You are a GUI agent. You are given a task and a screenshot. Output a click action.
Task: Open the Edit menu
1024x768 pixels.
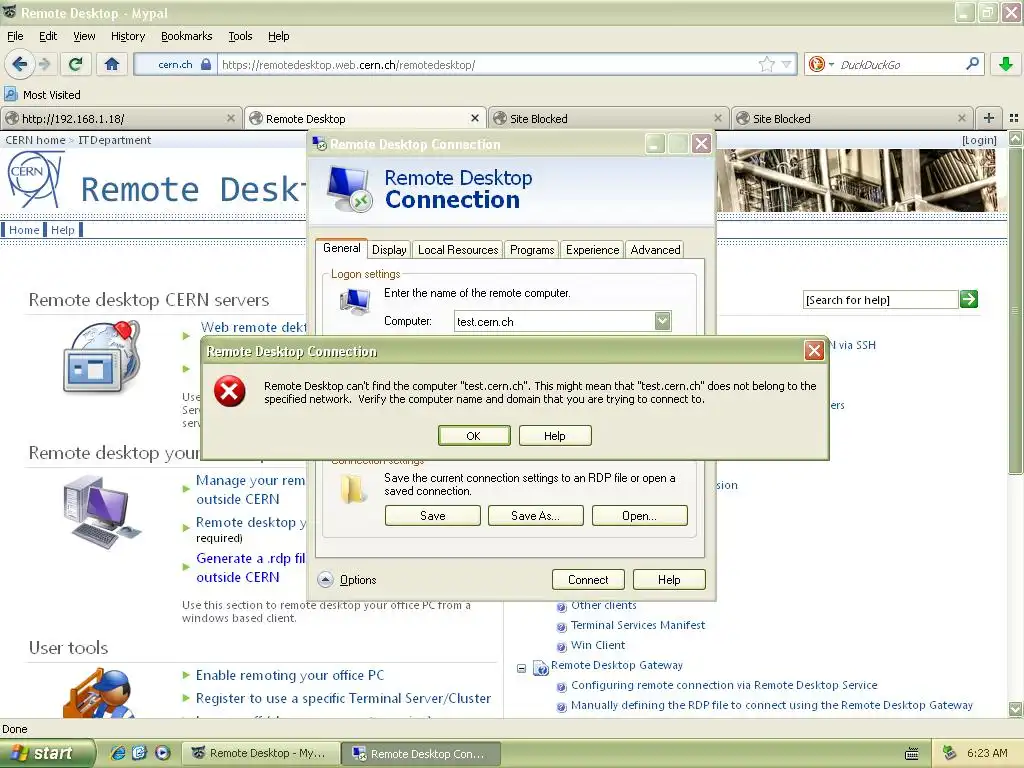click(48, 36)
